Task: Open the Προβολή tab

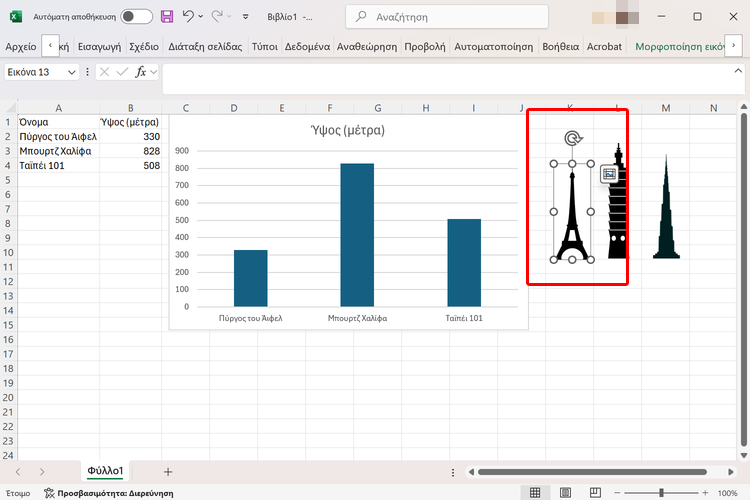Action: (424, 46)
